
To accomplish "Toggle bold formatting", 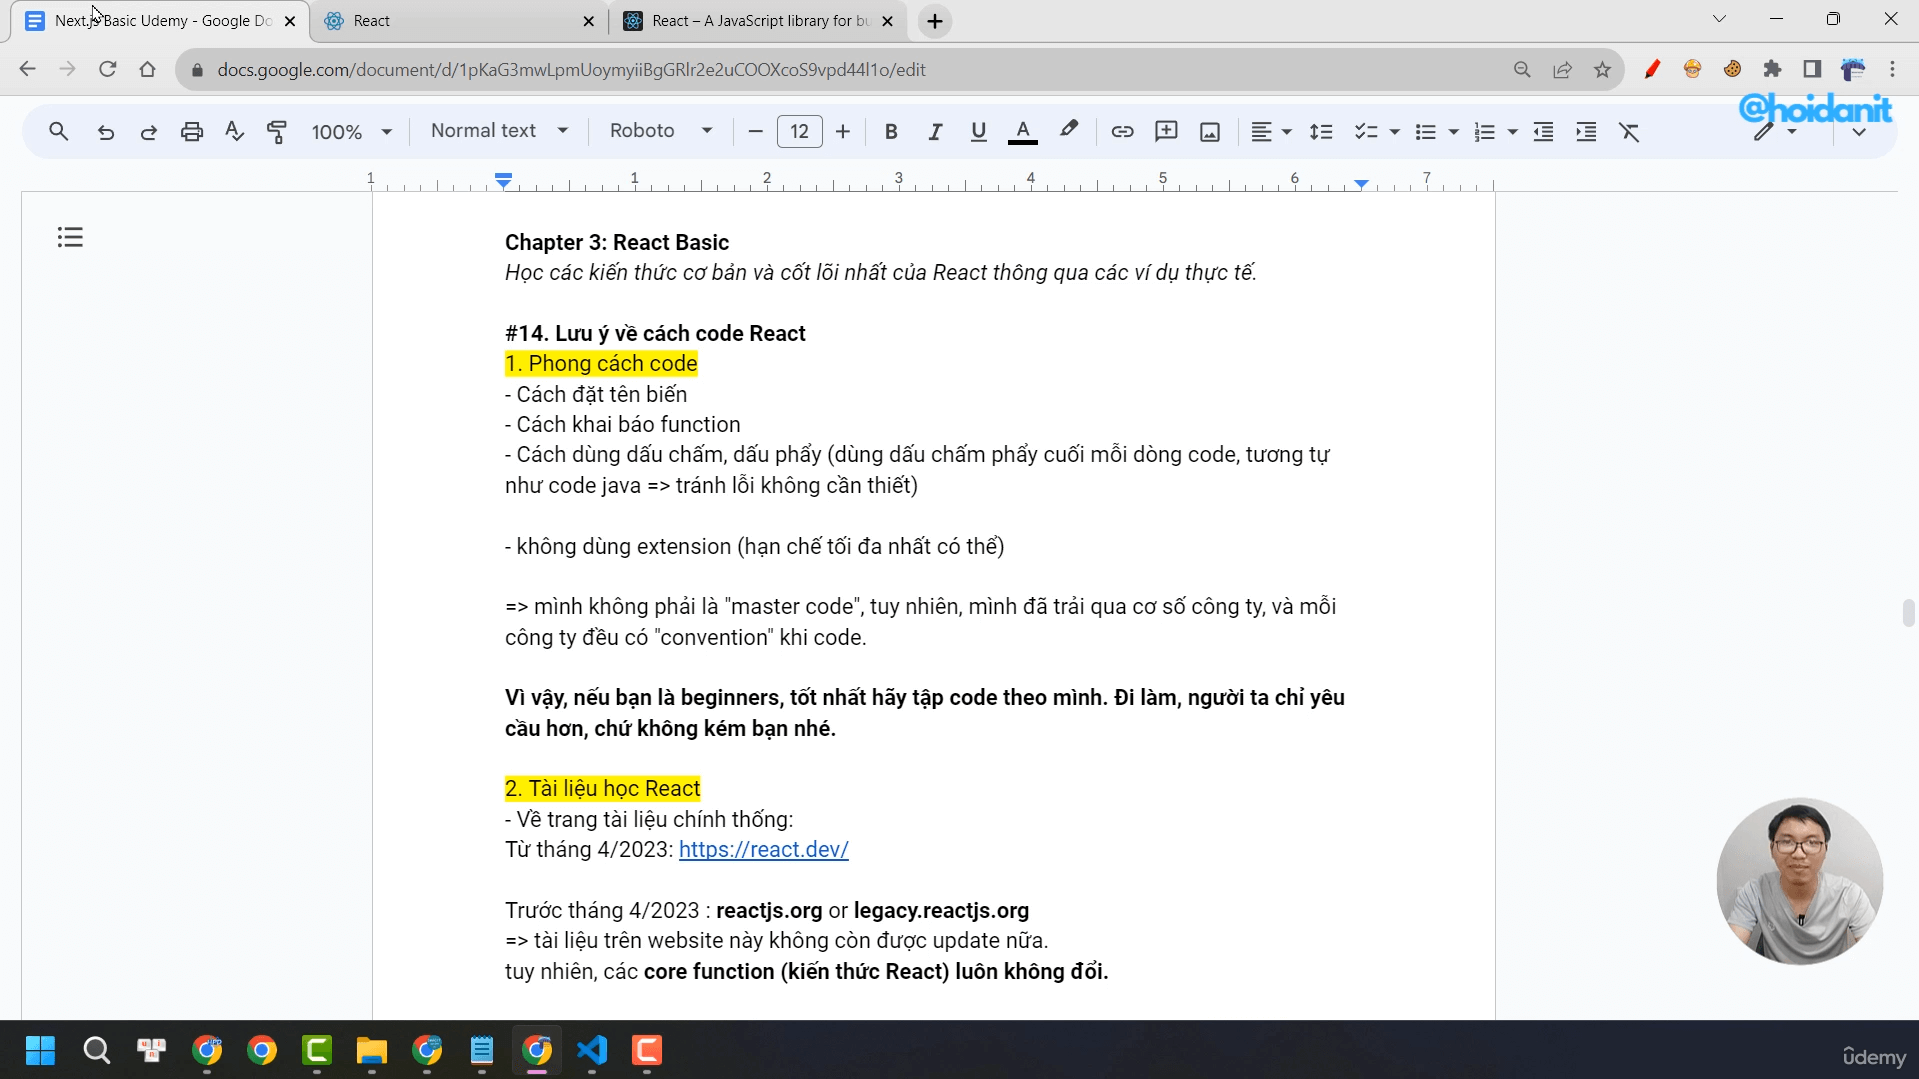I will 891,131.
